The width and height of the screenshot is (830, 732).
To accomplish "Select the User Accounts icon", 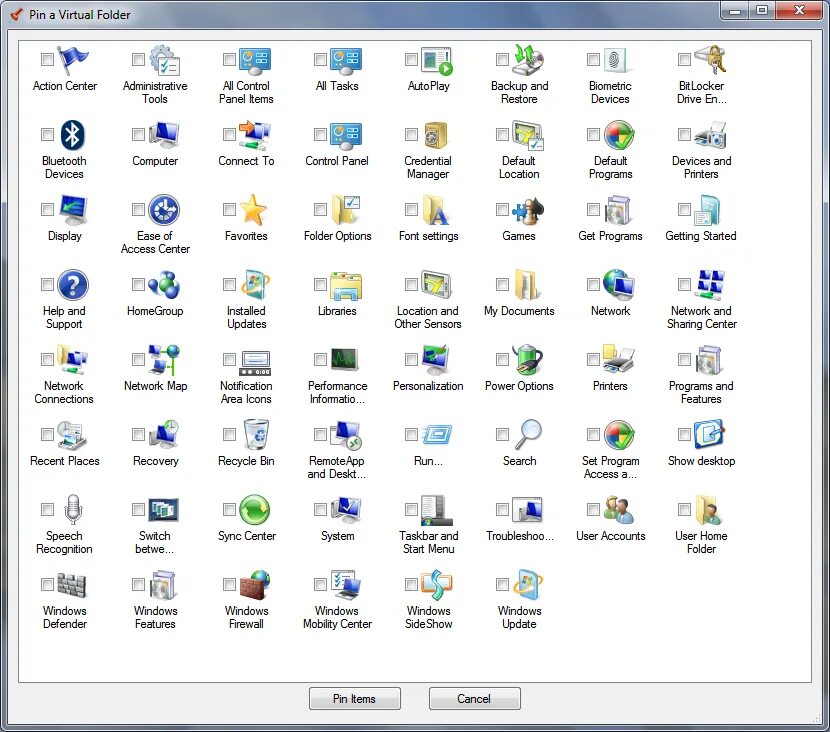I will click(618, 510).
